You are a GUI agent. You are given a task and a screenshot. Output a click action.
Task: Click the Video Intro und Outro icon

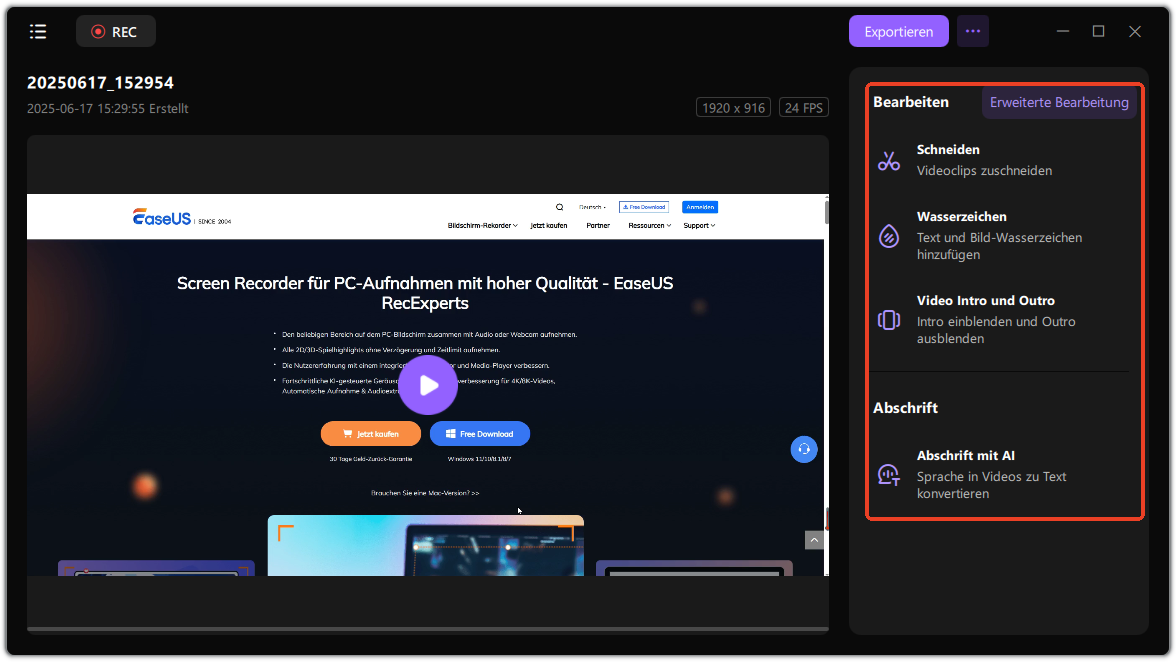pyautogui.click(x=889, y=320)
